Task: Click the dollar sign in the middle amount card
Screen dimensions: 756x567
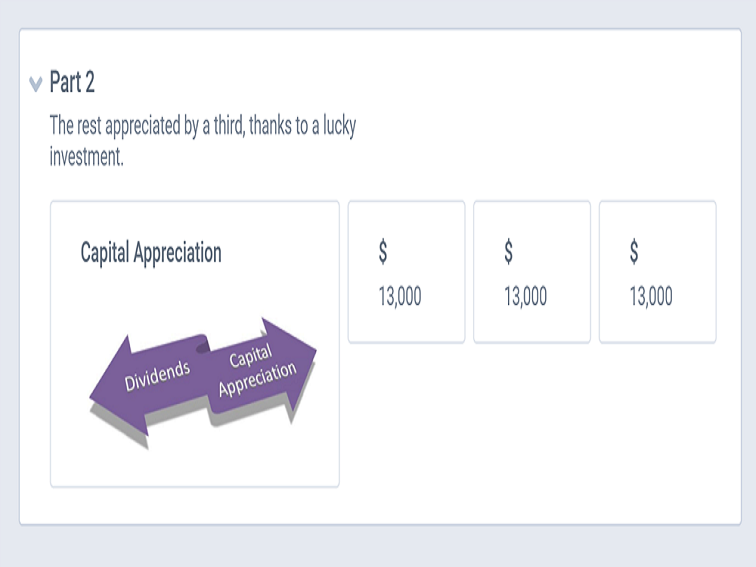Action: [x=509, y=252]
